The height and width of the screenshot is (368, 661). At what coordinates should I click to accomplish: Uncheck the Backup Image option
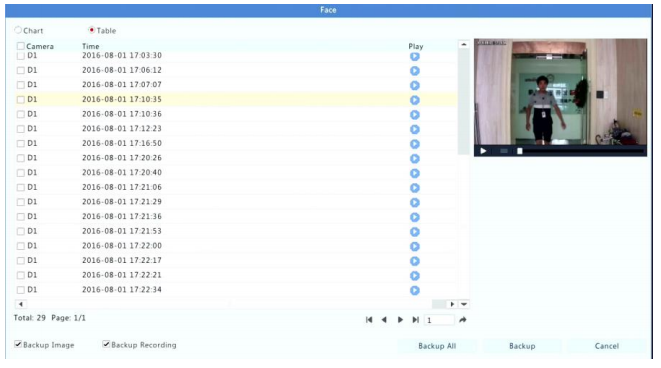[18, 344]
